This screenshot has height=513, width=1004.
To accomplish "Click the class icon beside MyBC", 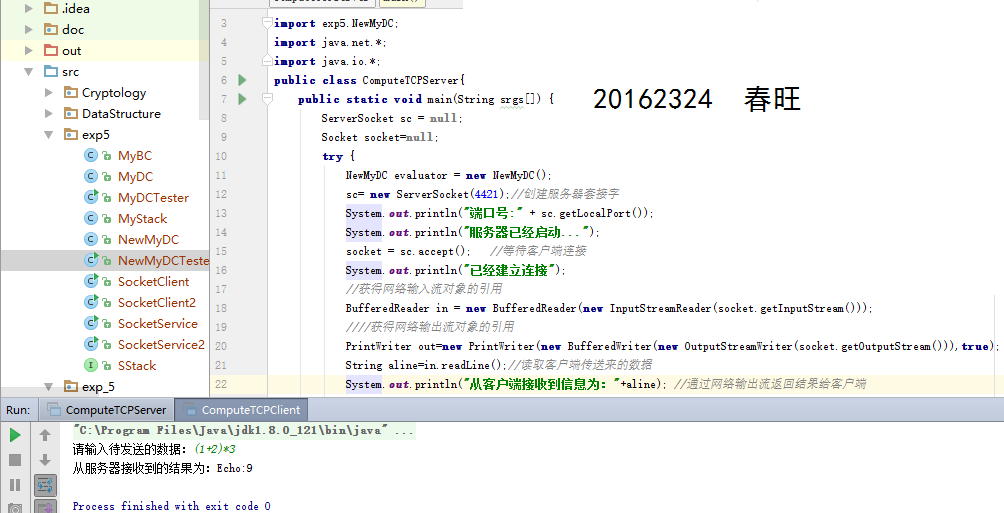I will pos(91,156).
